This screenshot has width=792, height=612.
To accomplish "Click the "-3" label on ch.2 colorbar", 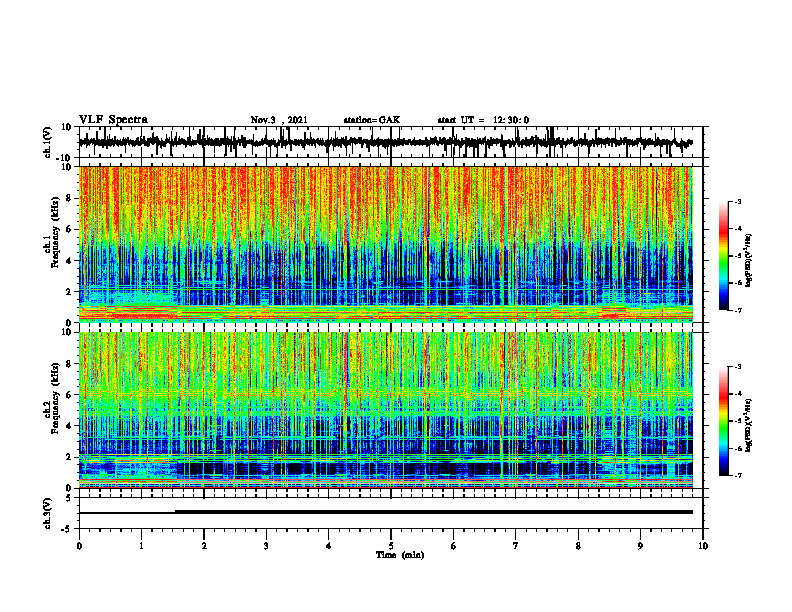I will (x=738, y=367).
